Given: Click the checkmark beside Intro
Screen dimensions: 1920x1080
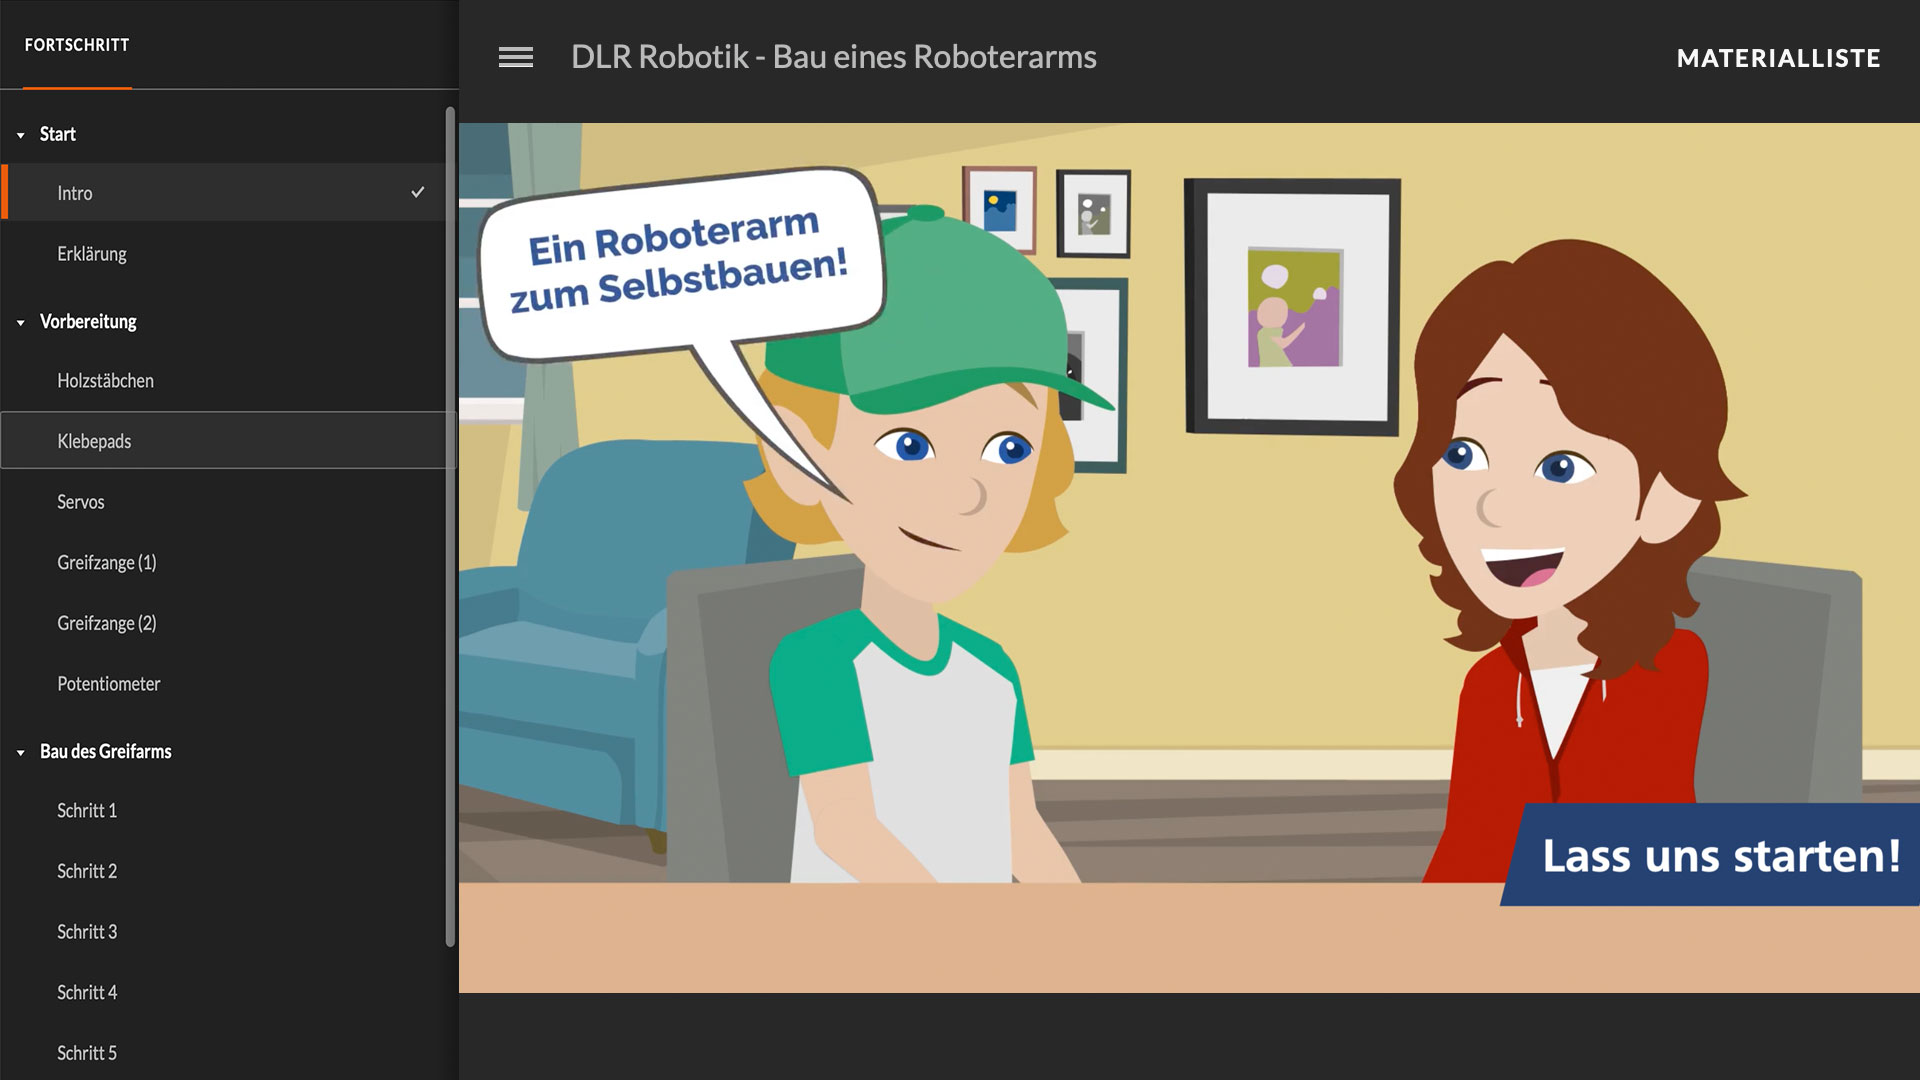Looking at the screenshot, I should tap(419, 192).
